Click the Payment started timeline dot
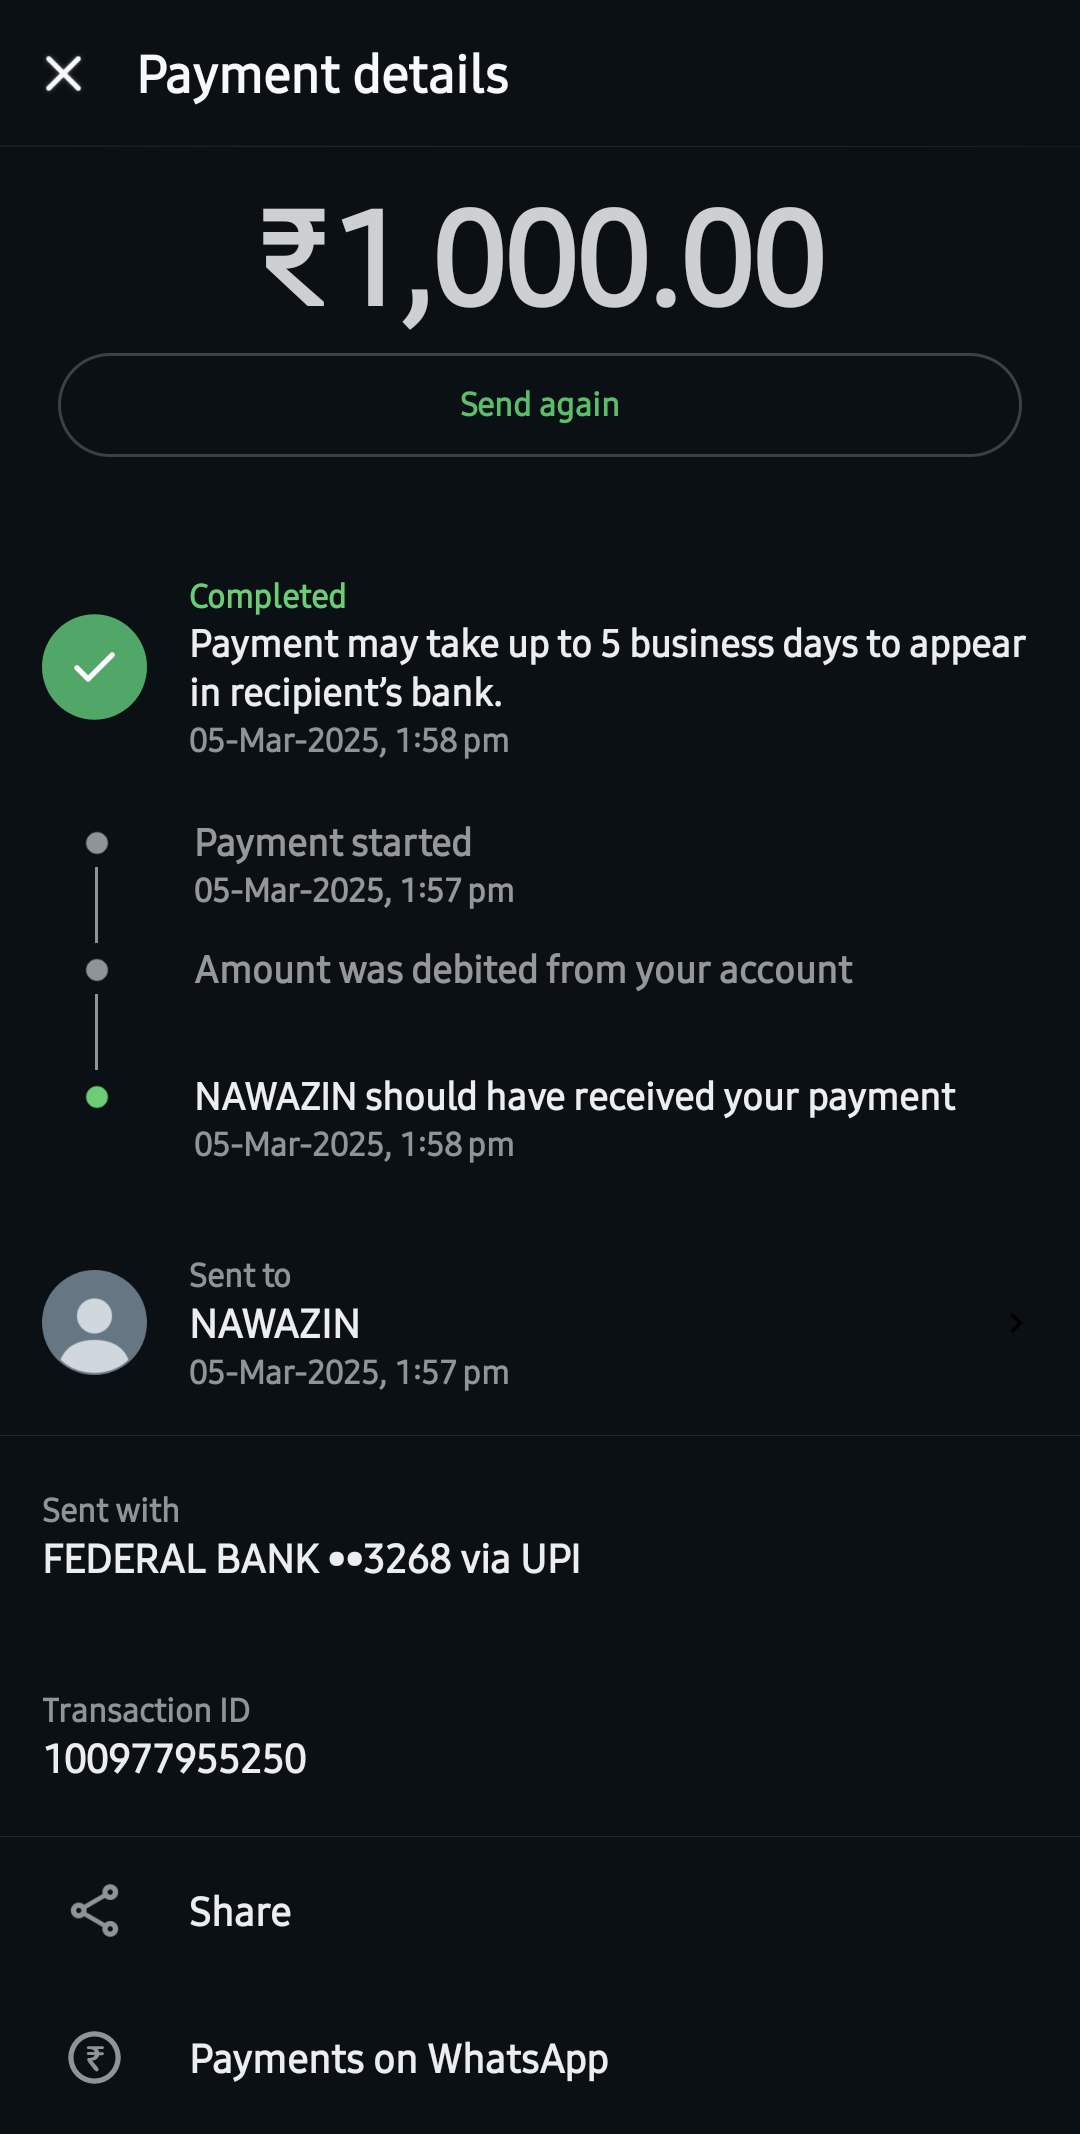 (97, 843)
